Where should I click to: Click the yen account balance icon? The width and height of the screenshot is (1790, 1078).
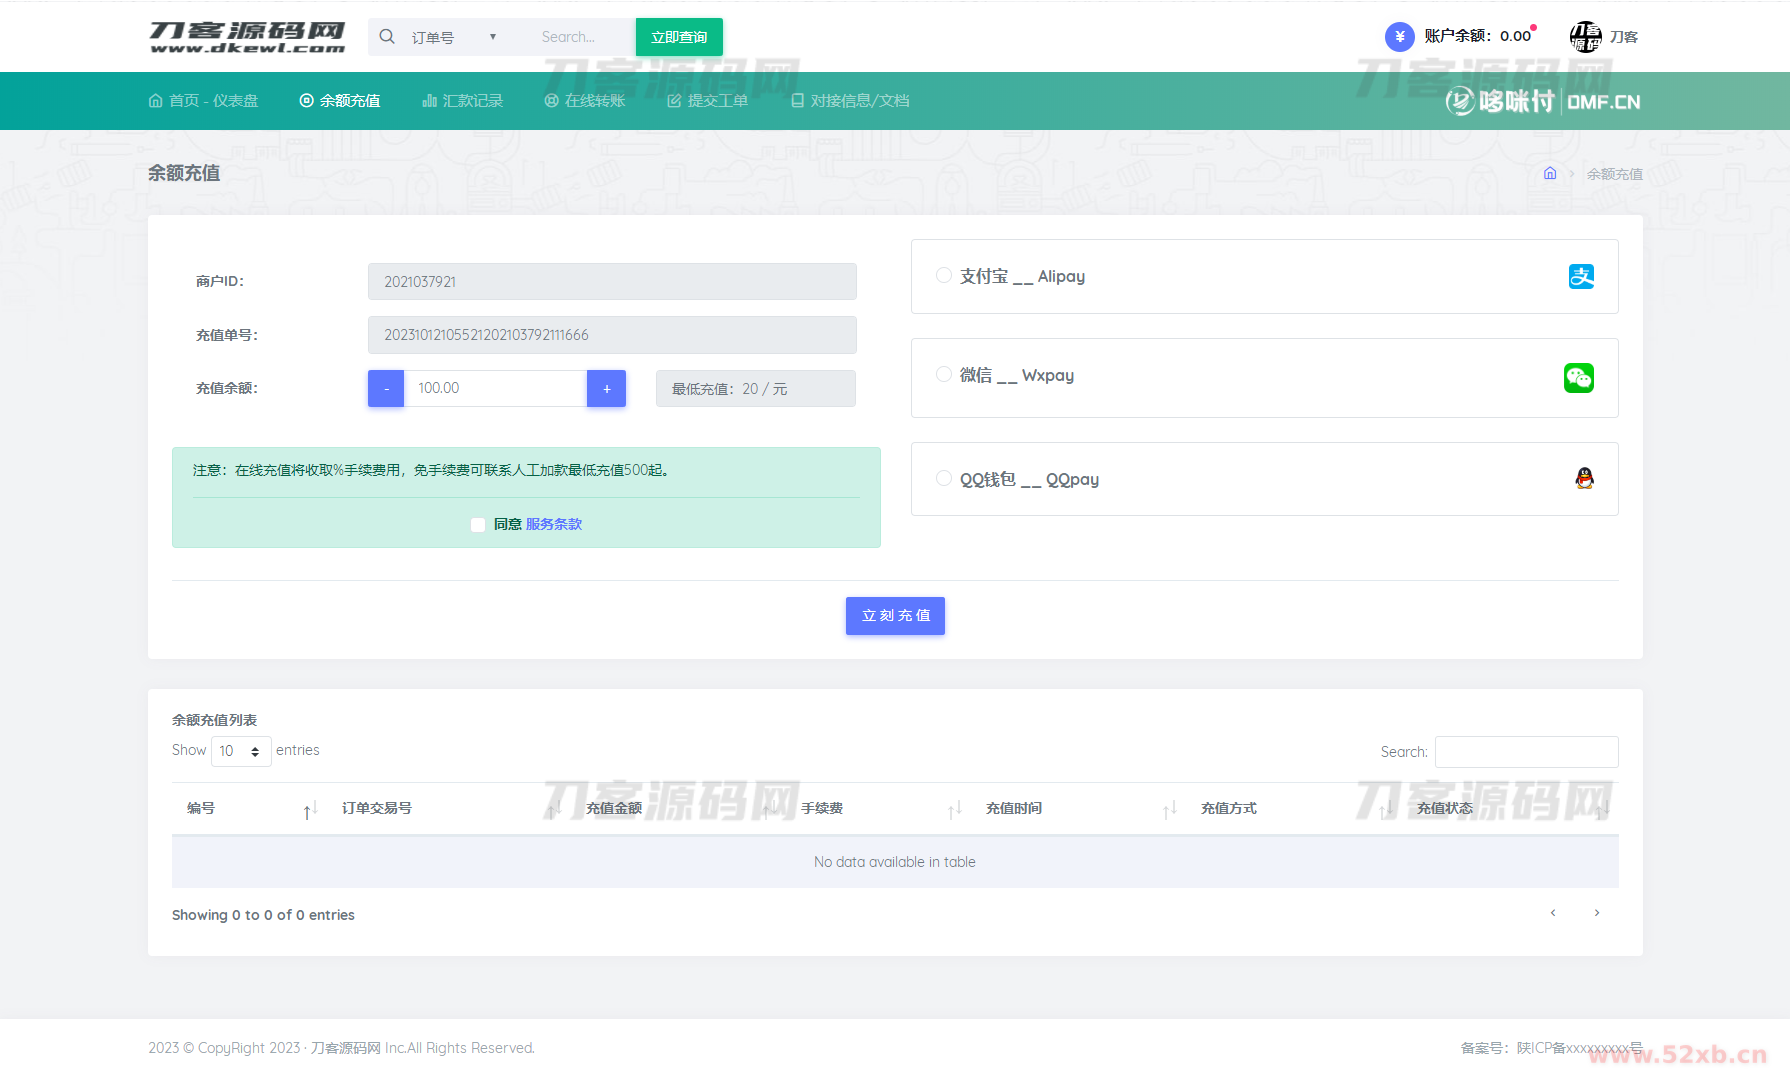click(1399, 37)
